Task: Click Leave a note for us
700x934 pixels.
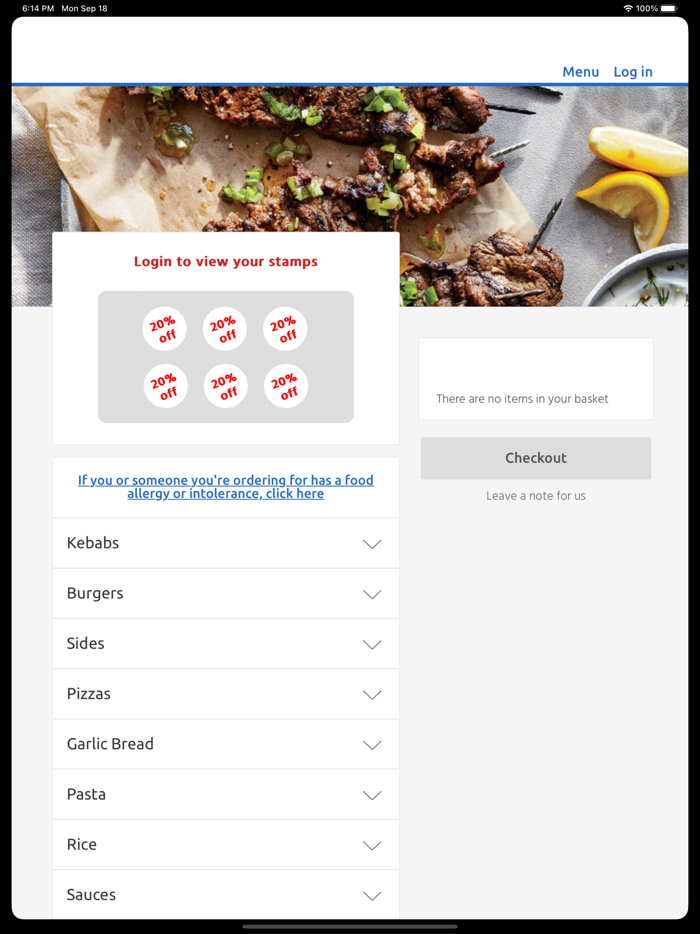Action: [536, 496]
